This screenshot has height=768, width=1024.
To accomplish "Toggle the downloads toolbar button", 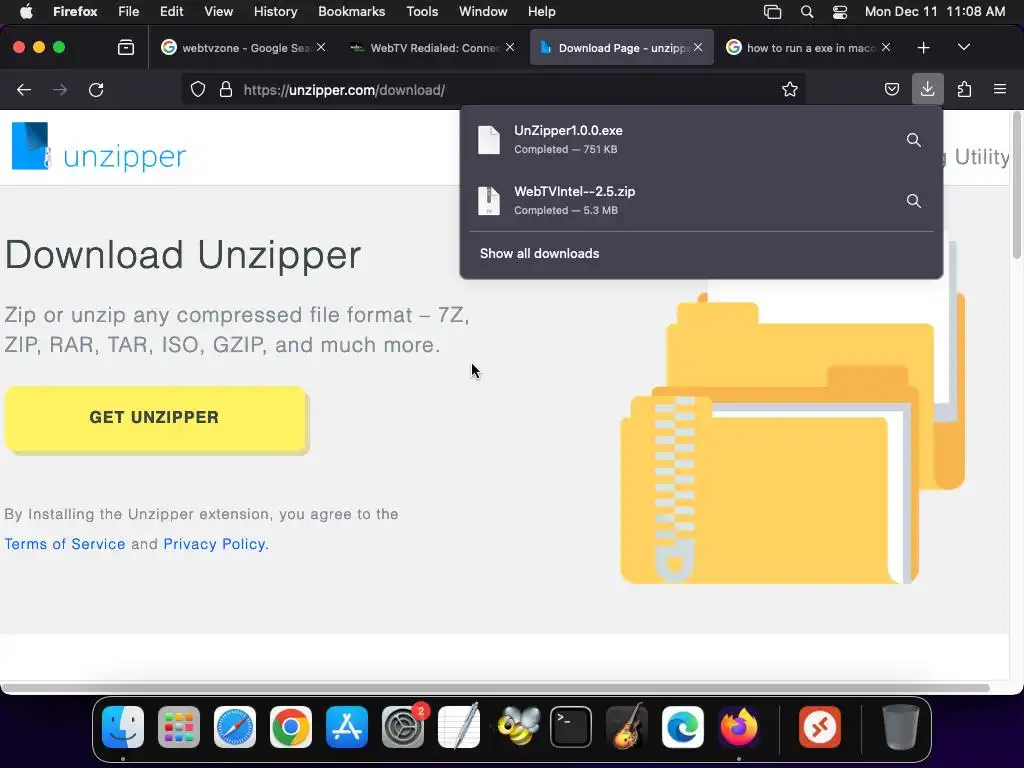I will point(927,89).
